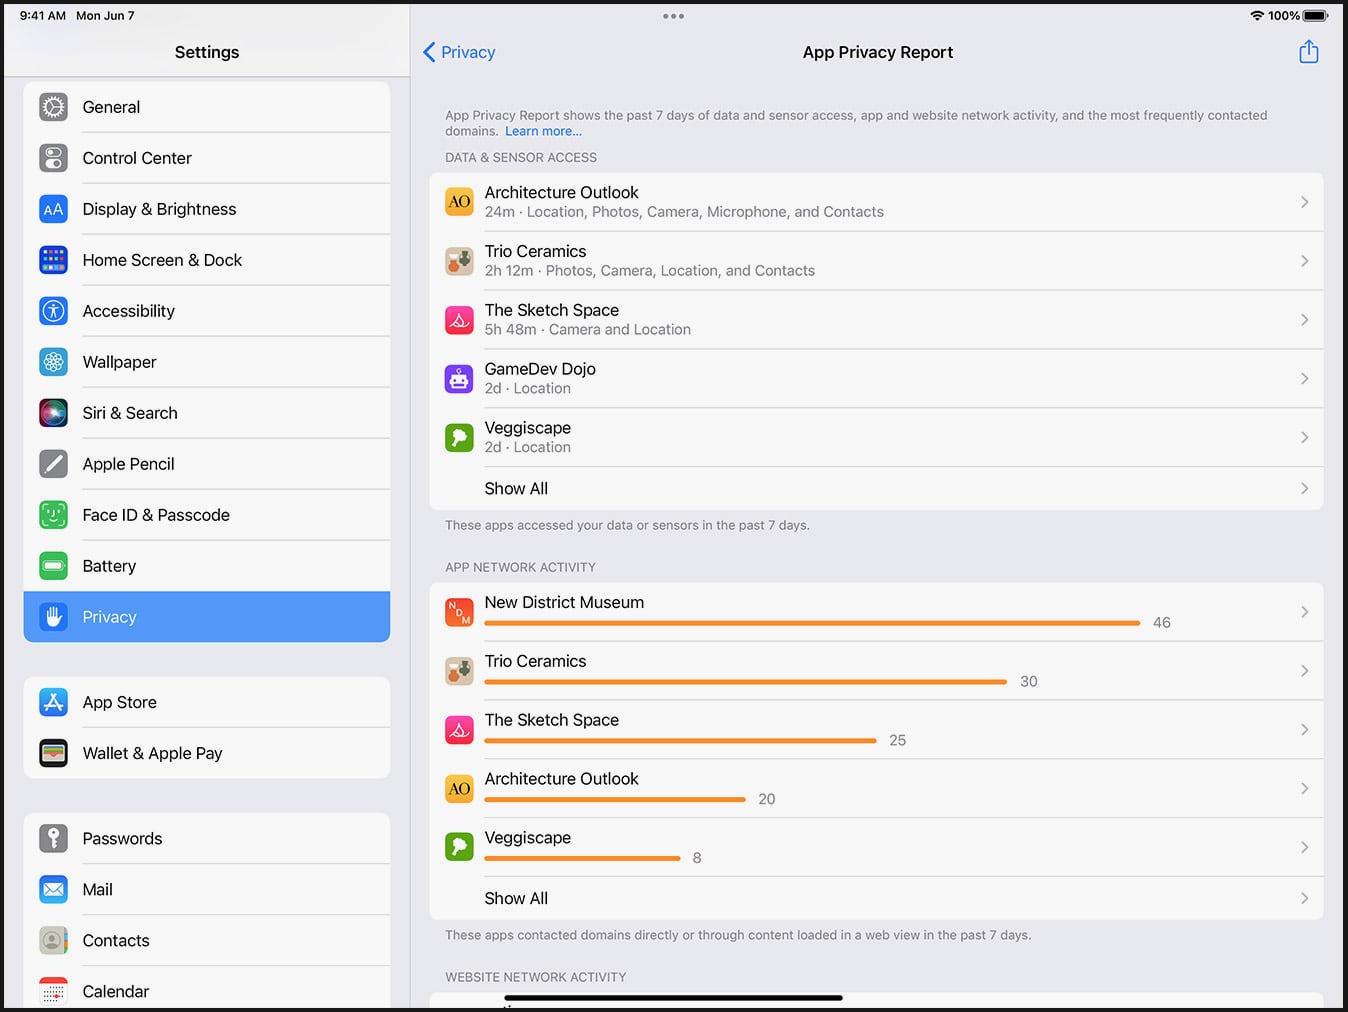Click The Sketch Space icon under Data & Sensor Access
The width and height of the screenshot is (1348, 1012).
coord(459,320)
